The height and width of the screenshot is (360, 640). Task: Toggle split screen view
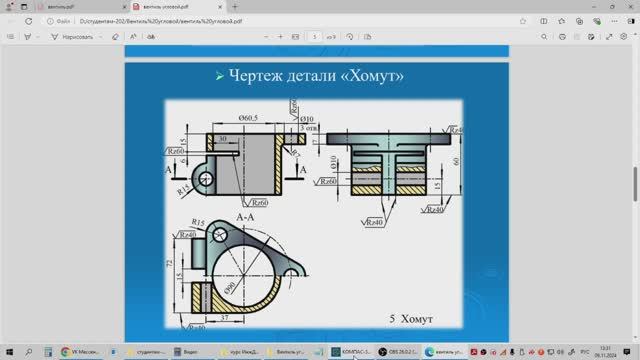point(544,21)
